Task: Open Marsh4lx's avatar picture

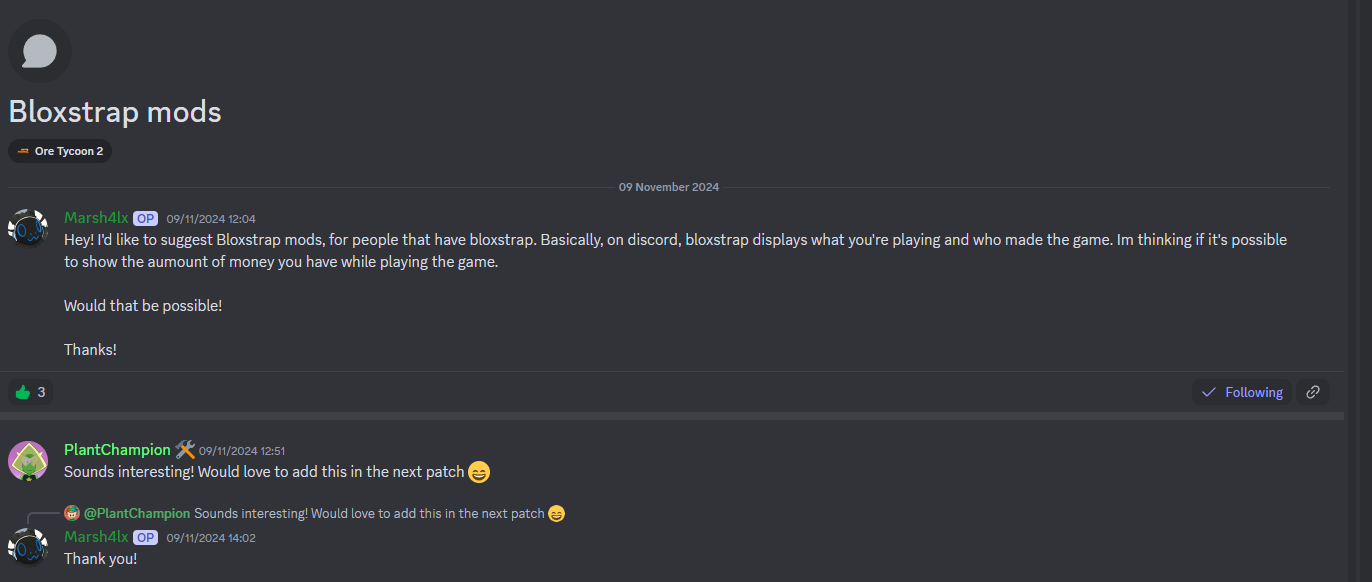Action: coord(28,228)
